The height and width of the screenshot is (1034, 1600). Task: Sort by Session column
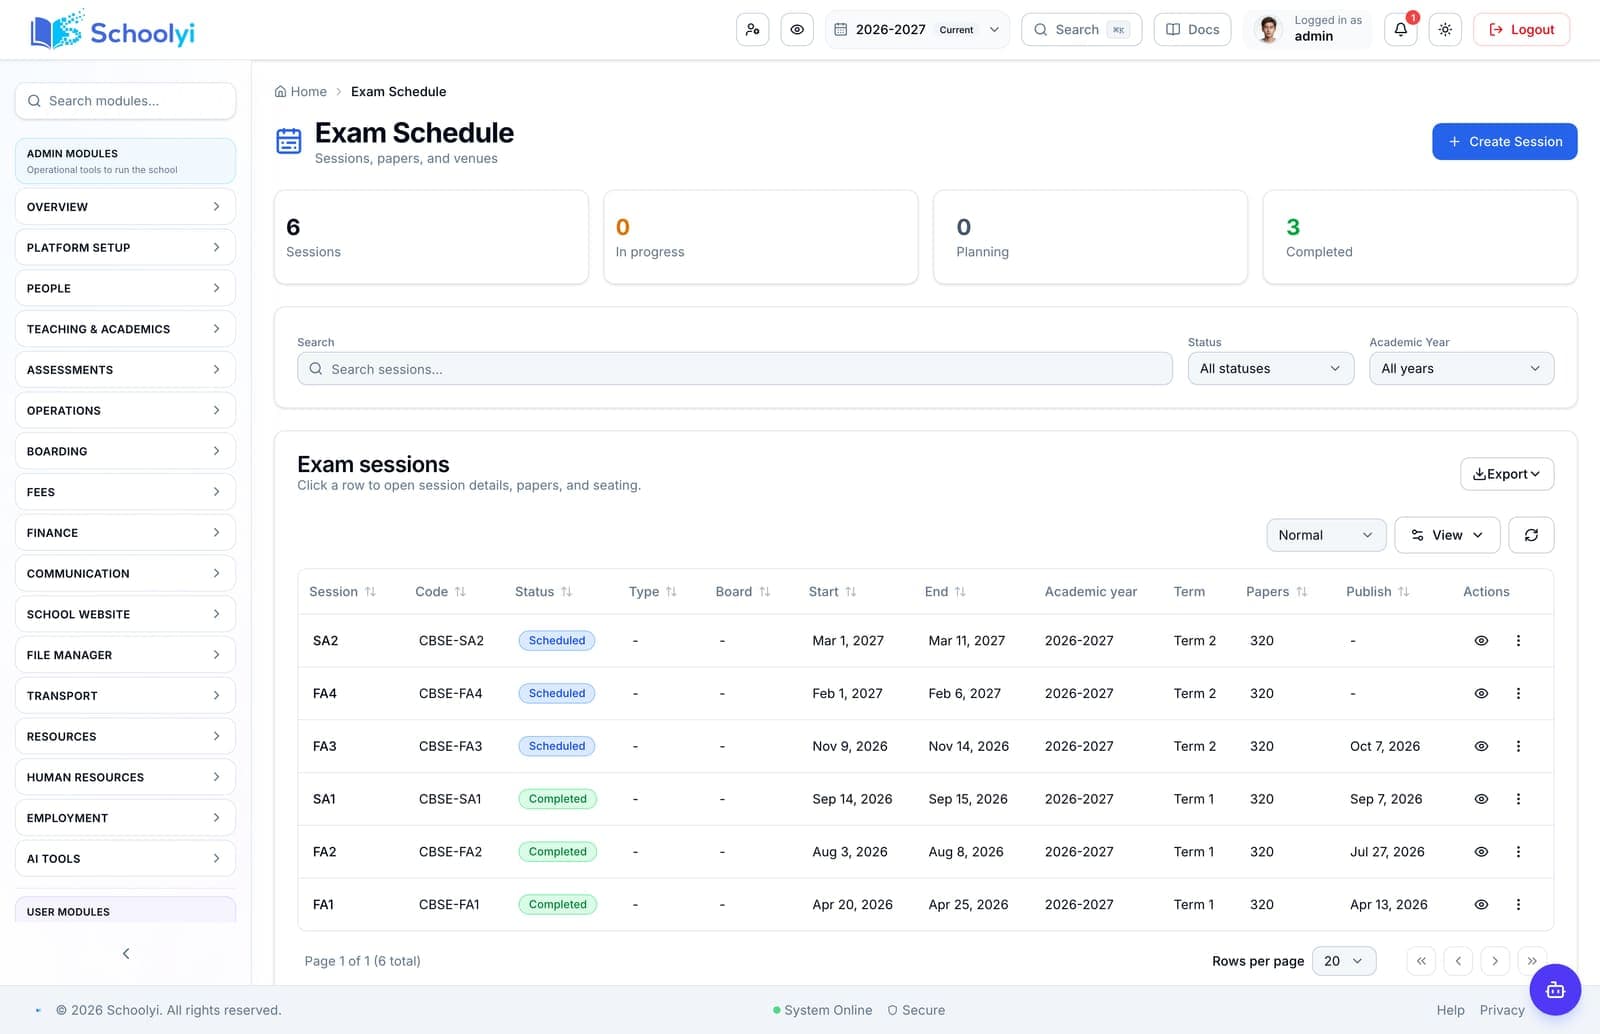(342, 592)
